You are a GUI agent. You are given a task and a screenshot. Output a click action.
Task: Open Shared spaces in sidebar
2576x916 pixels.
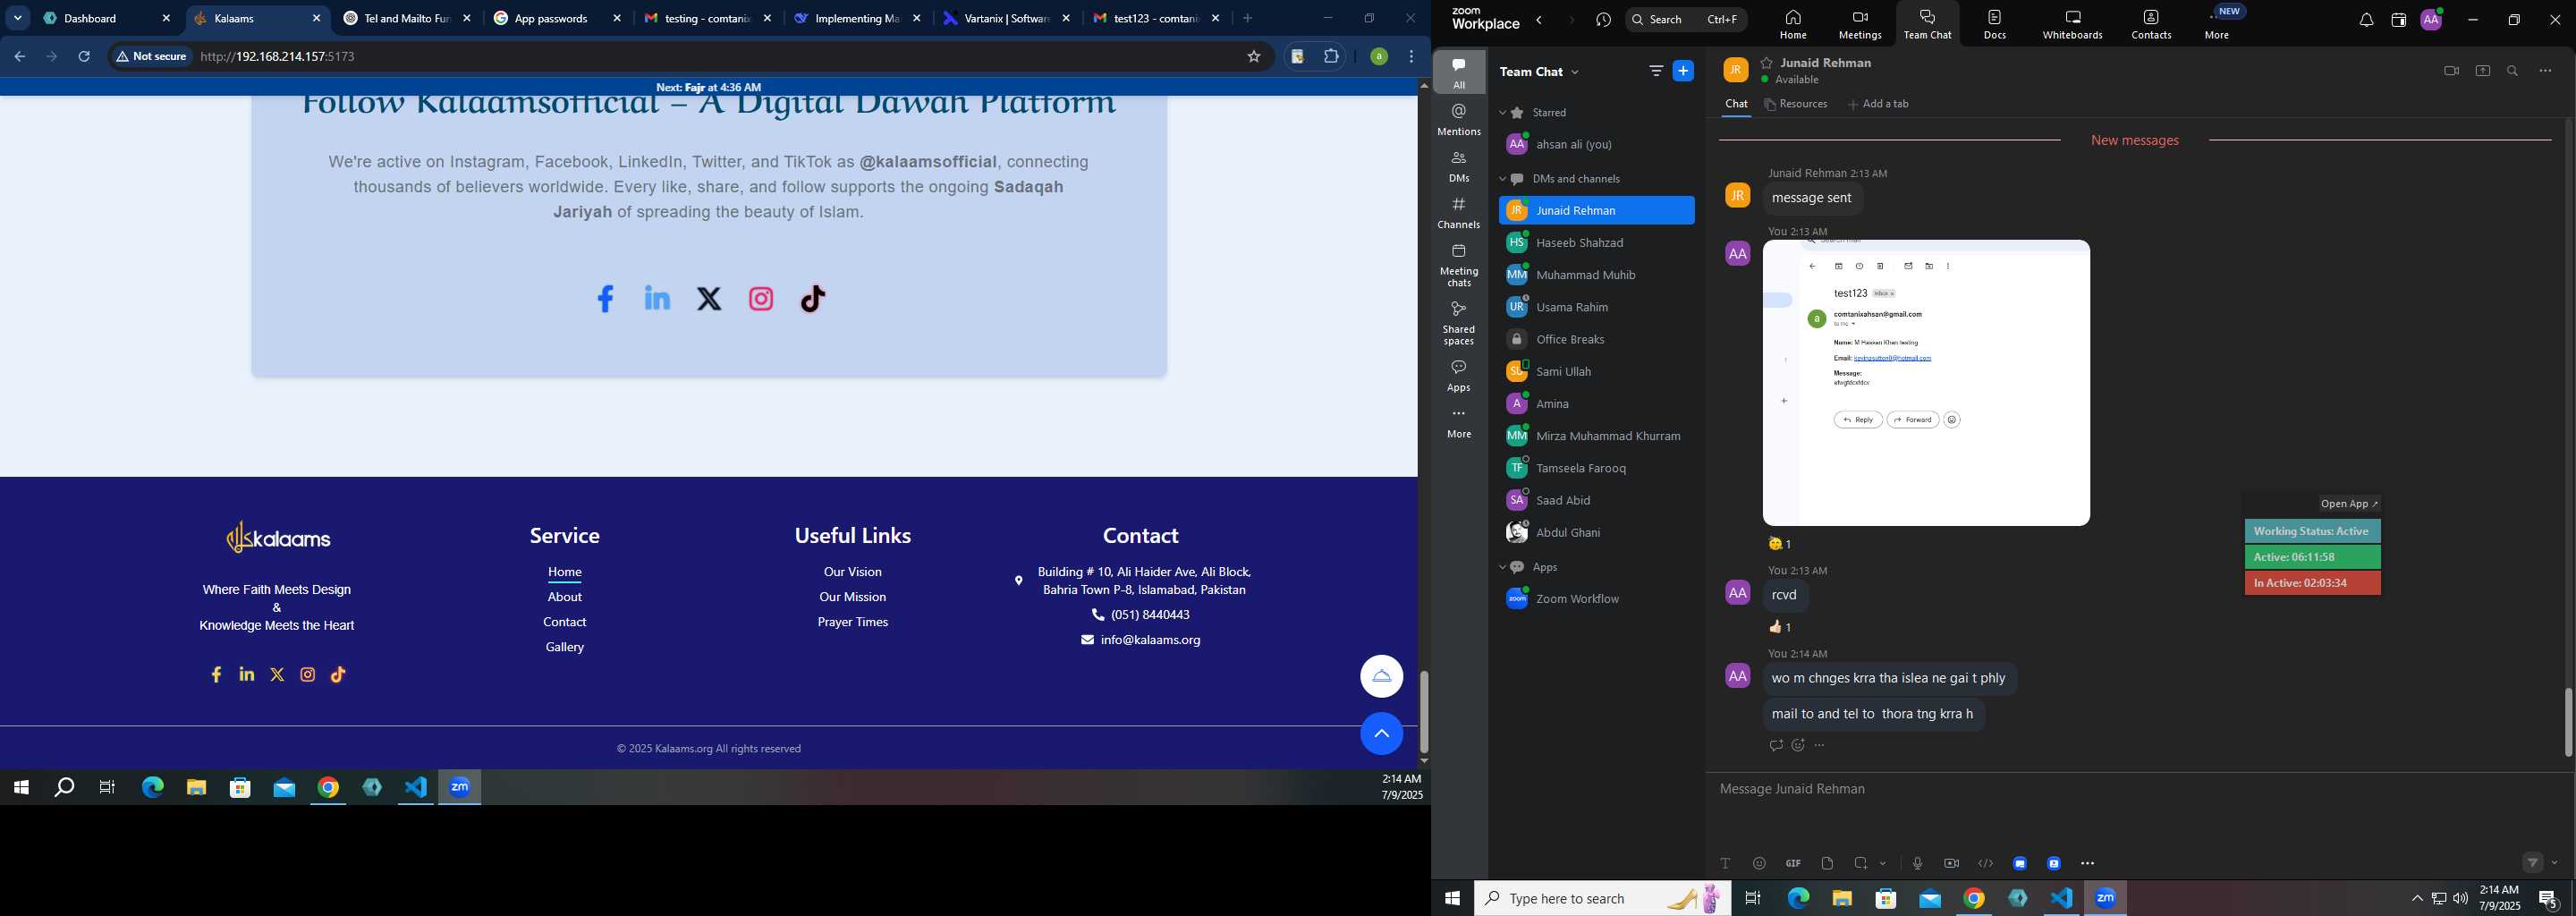click(1459, 323)
